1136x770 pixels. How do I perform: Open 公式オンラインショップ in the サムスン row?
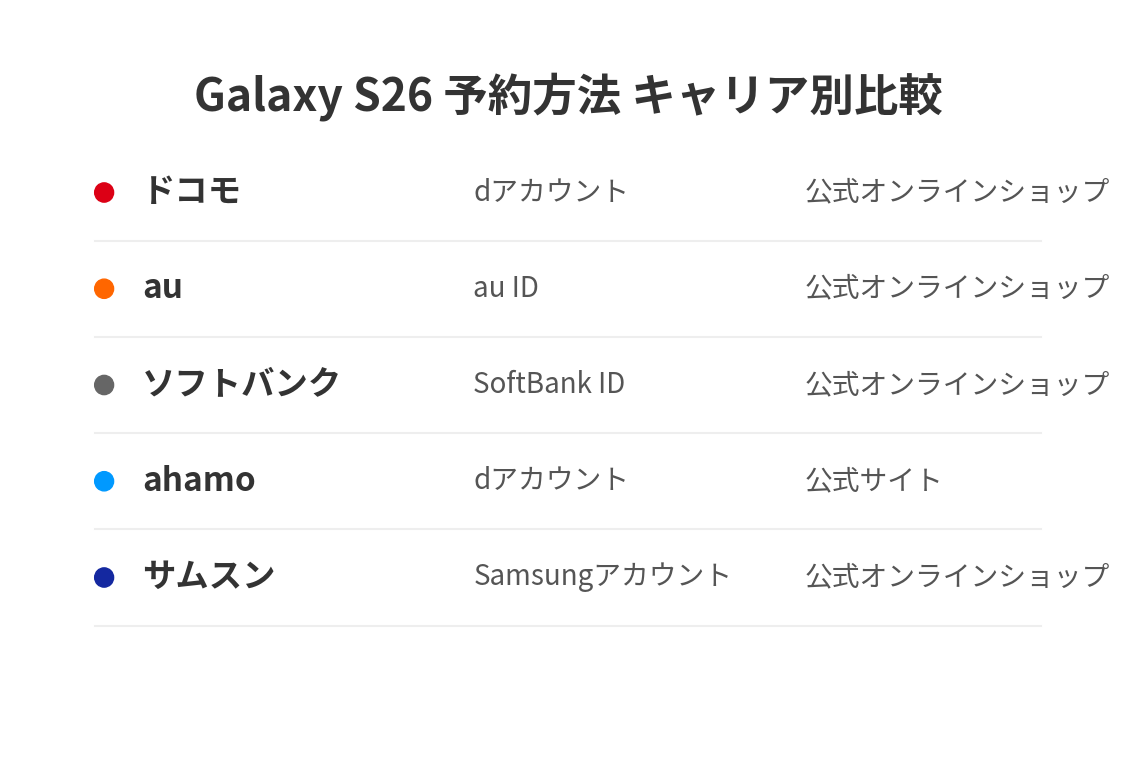click(957, 575)
